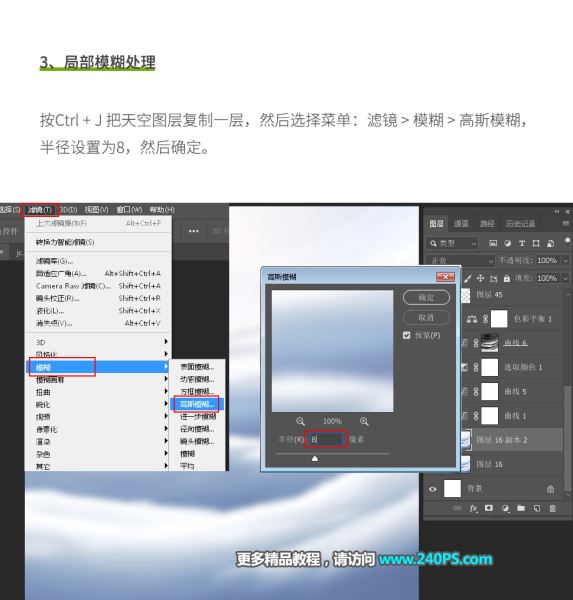573x600 pixels.
Task: Click mask link icon on 色彩平衡 1
Action: [x=485, y=319]
